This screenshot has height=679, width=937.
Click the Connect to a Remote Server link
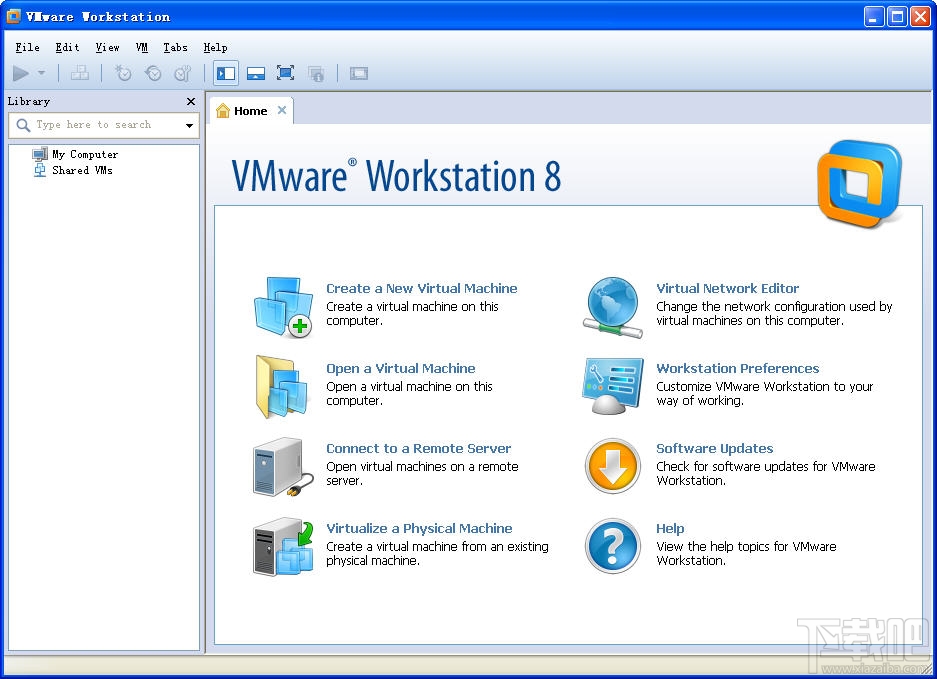(419, 449)
